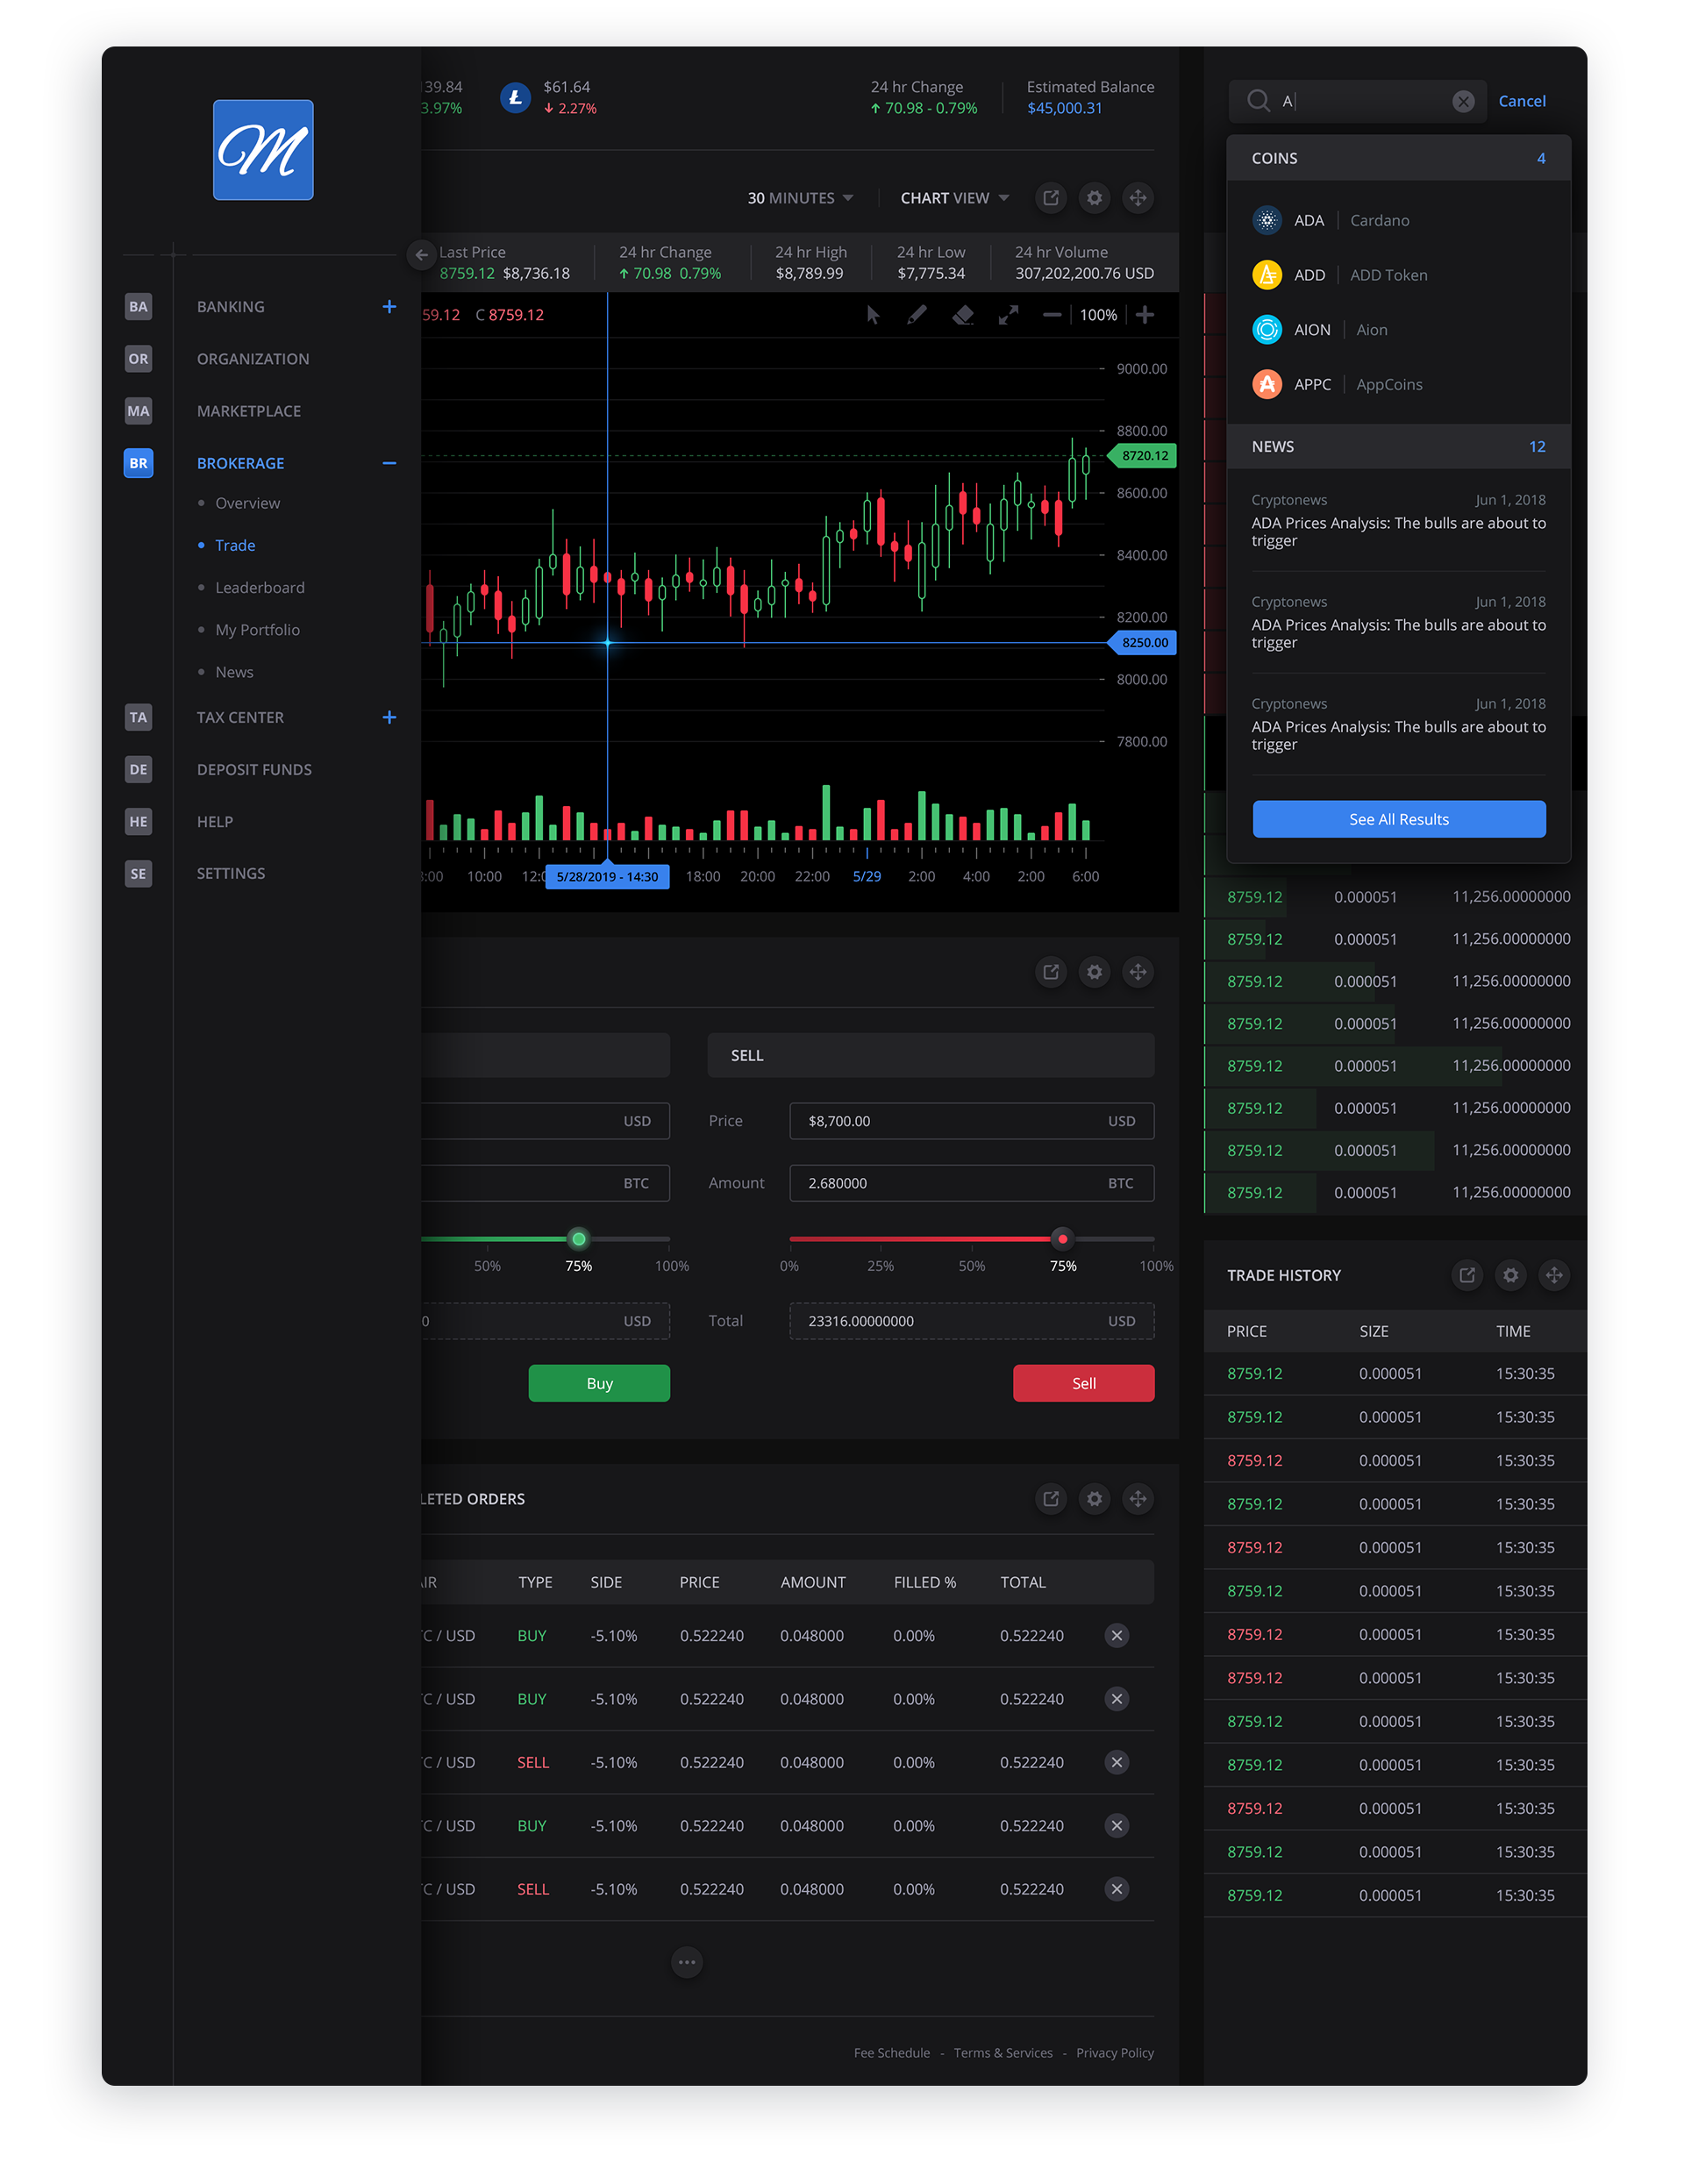Switch to the Trade menu item
The width and height of the screenshot is (1684, 2184).
pyautogui.click(x=234, y=545)
